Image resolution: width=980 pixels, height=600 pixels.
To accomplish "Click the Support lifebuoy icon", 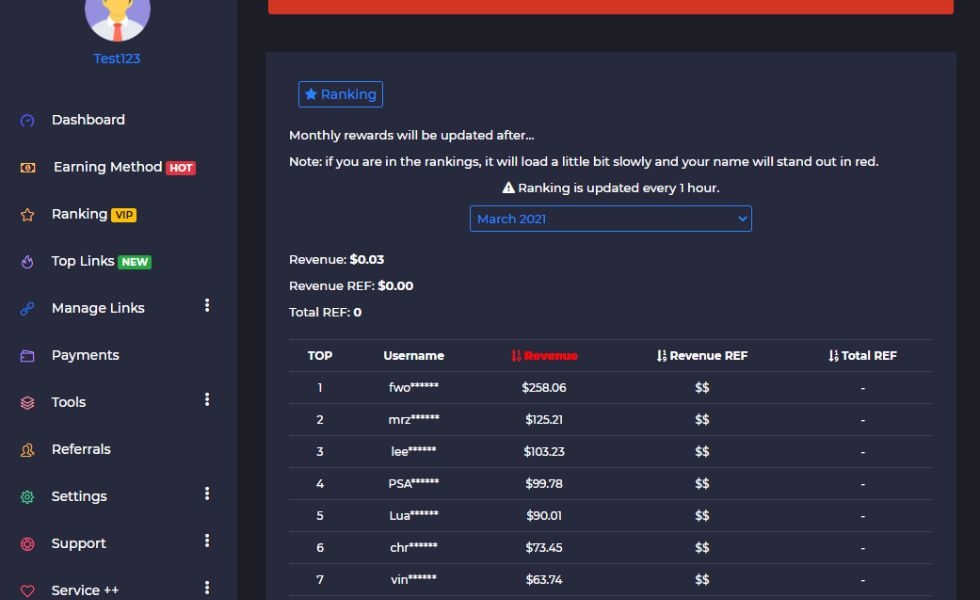I will click(x=28, y=544).
